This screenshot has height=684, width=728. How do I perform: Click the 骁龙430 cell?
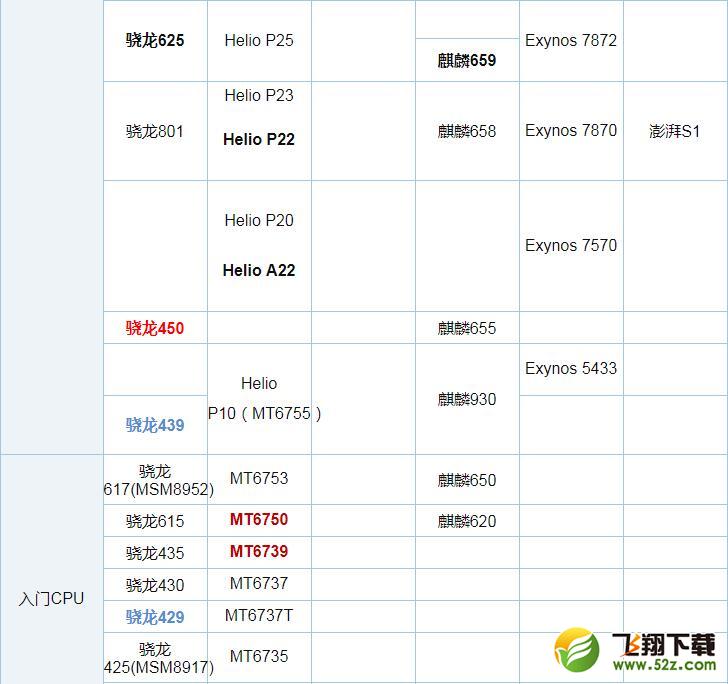pyautogui.click(x=155, y=585)
